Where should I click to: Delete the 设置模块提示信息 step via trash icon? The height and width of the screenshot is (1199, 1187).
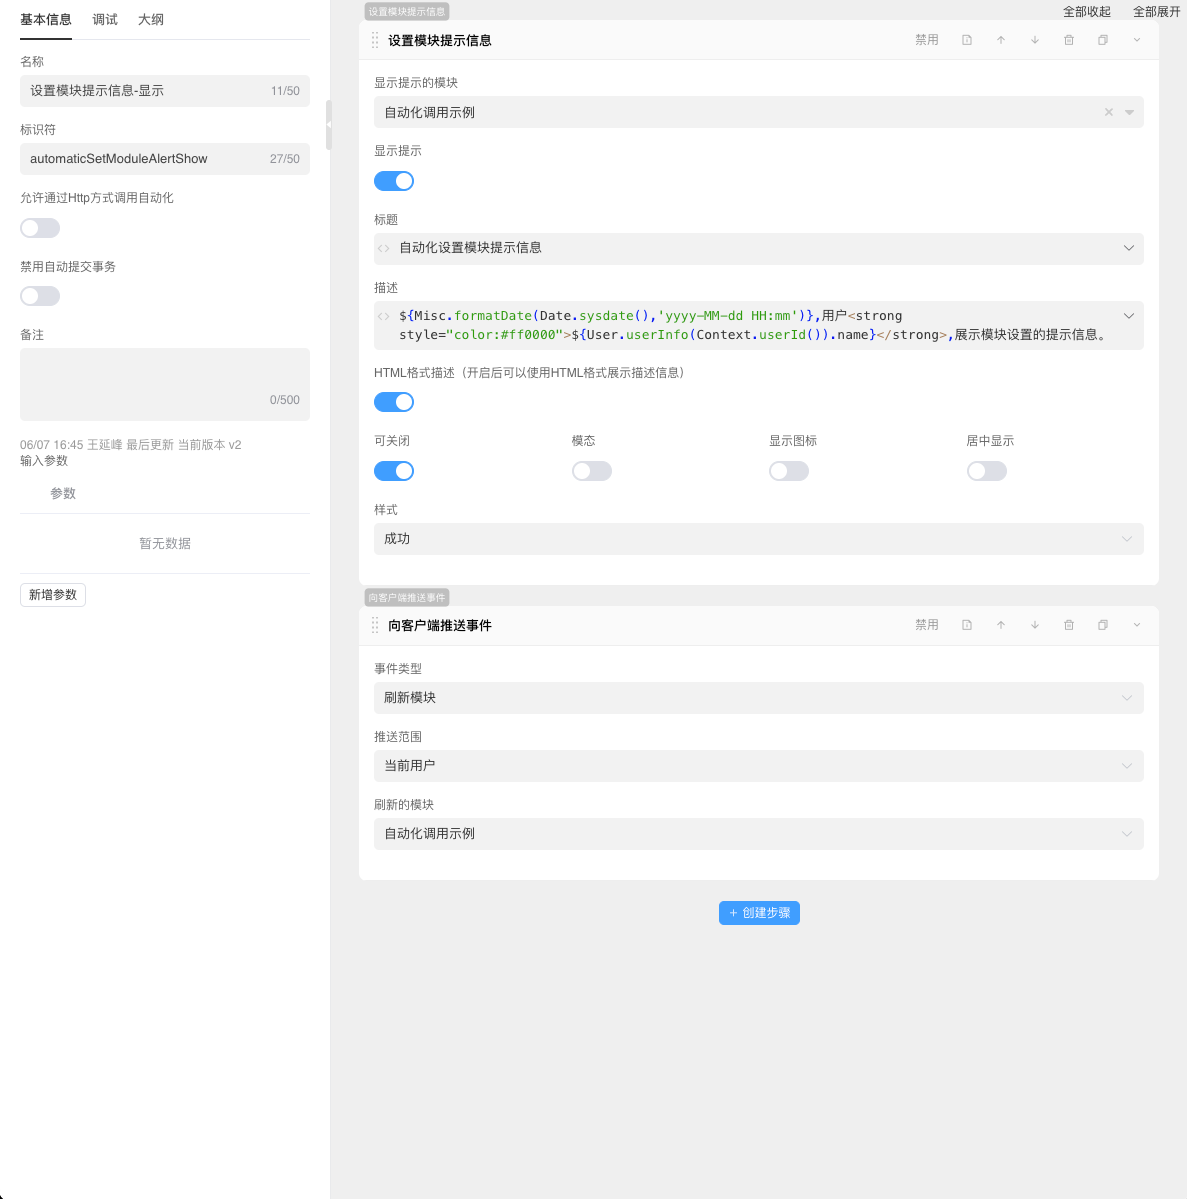click(1069, 40)
